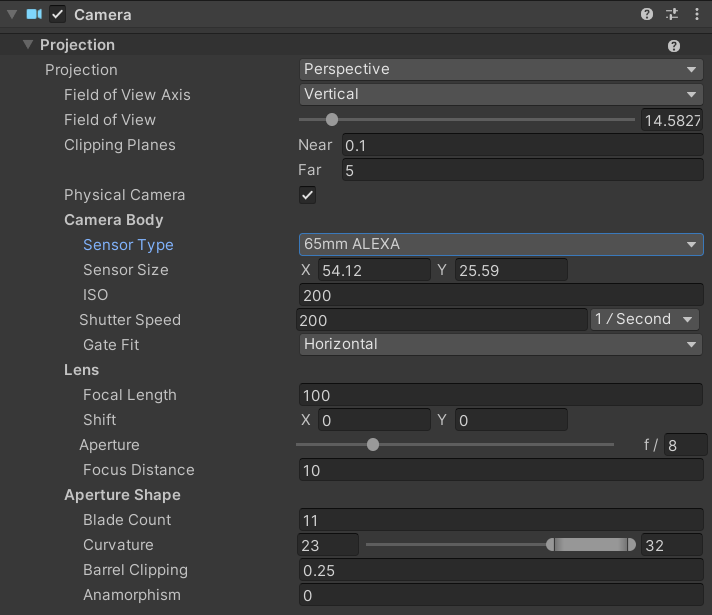Click the Shutter Speed label

coord(130,320)
